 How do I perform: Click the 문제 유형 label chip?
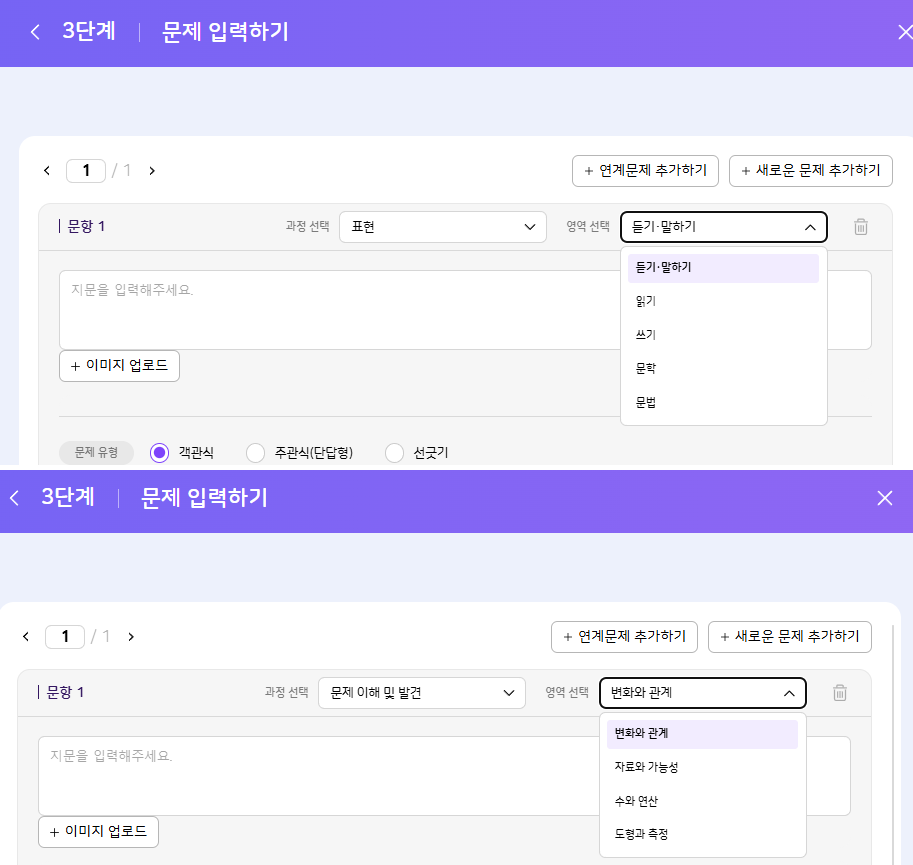pyautogui.click(x=97, y=452)
